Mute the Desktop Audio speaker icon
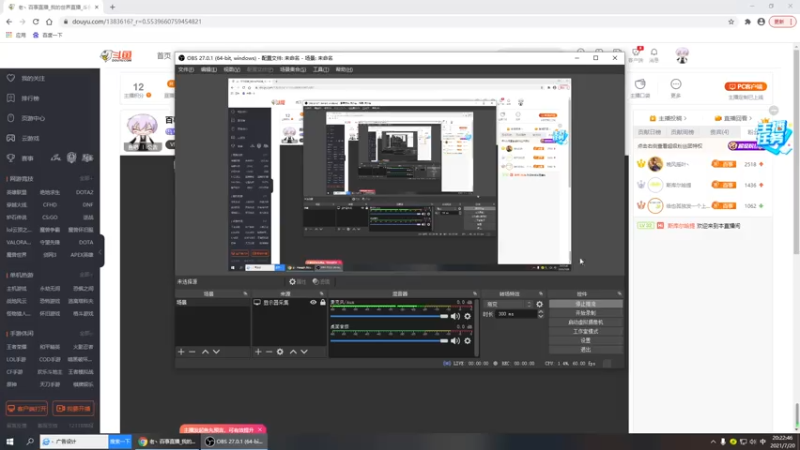This screenshot has height=450, width=800. click(x=455, y=341)
